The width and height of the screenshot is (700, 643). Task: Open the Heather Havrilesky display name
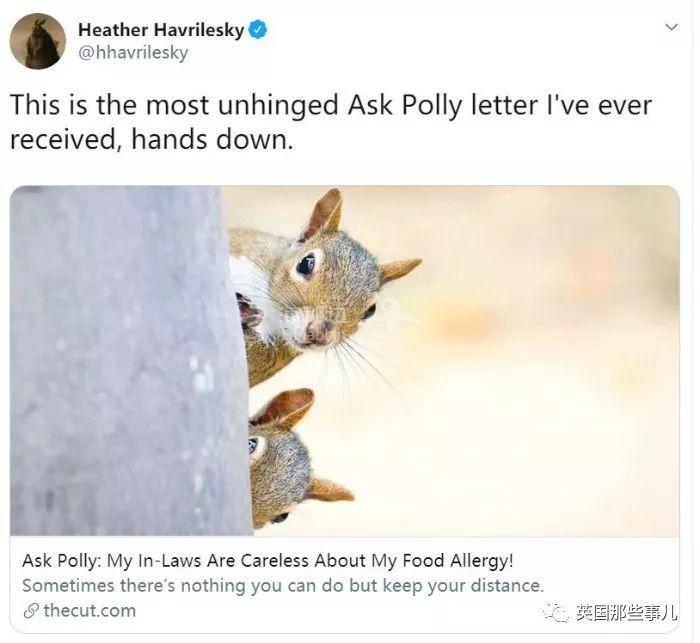(161, 30)
